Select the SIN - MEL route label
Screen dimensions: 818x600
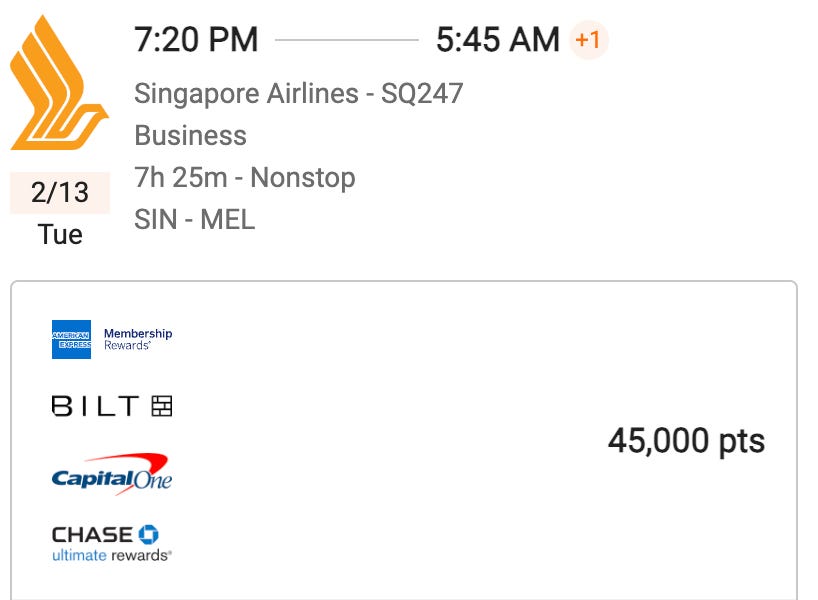tap(194, 219)
